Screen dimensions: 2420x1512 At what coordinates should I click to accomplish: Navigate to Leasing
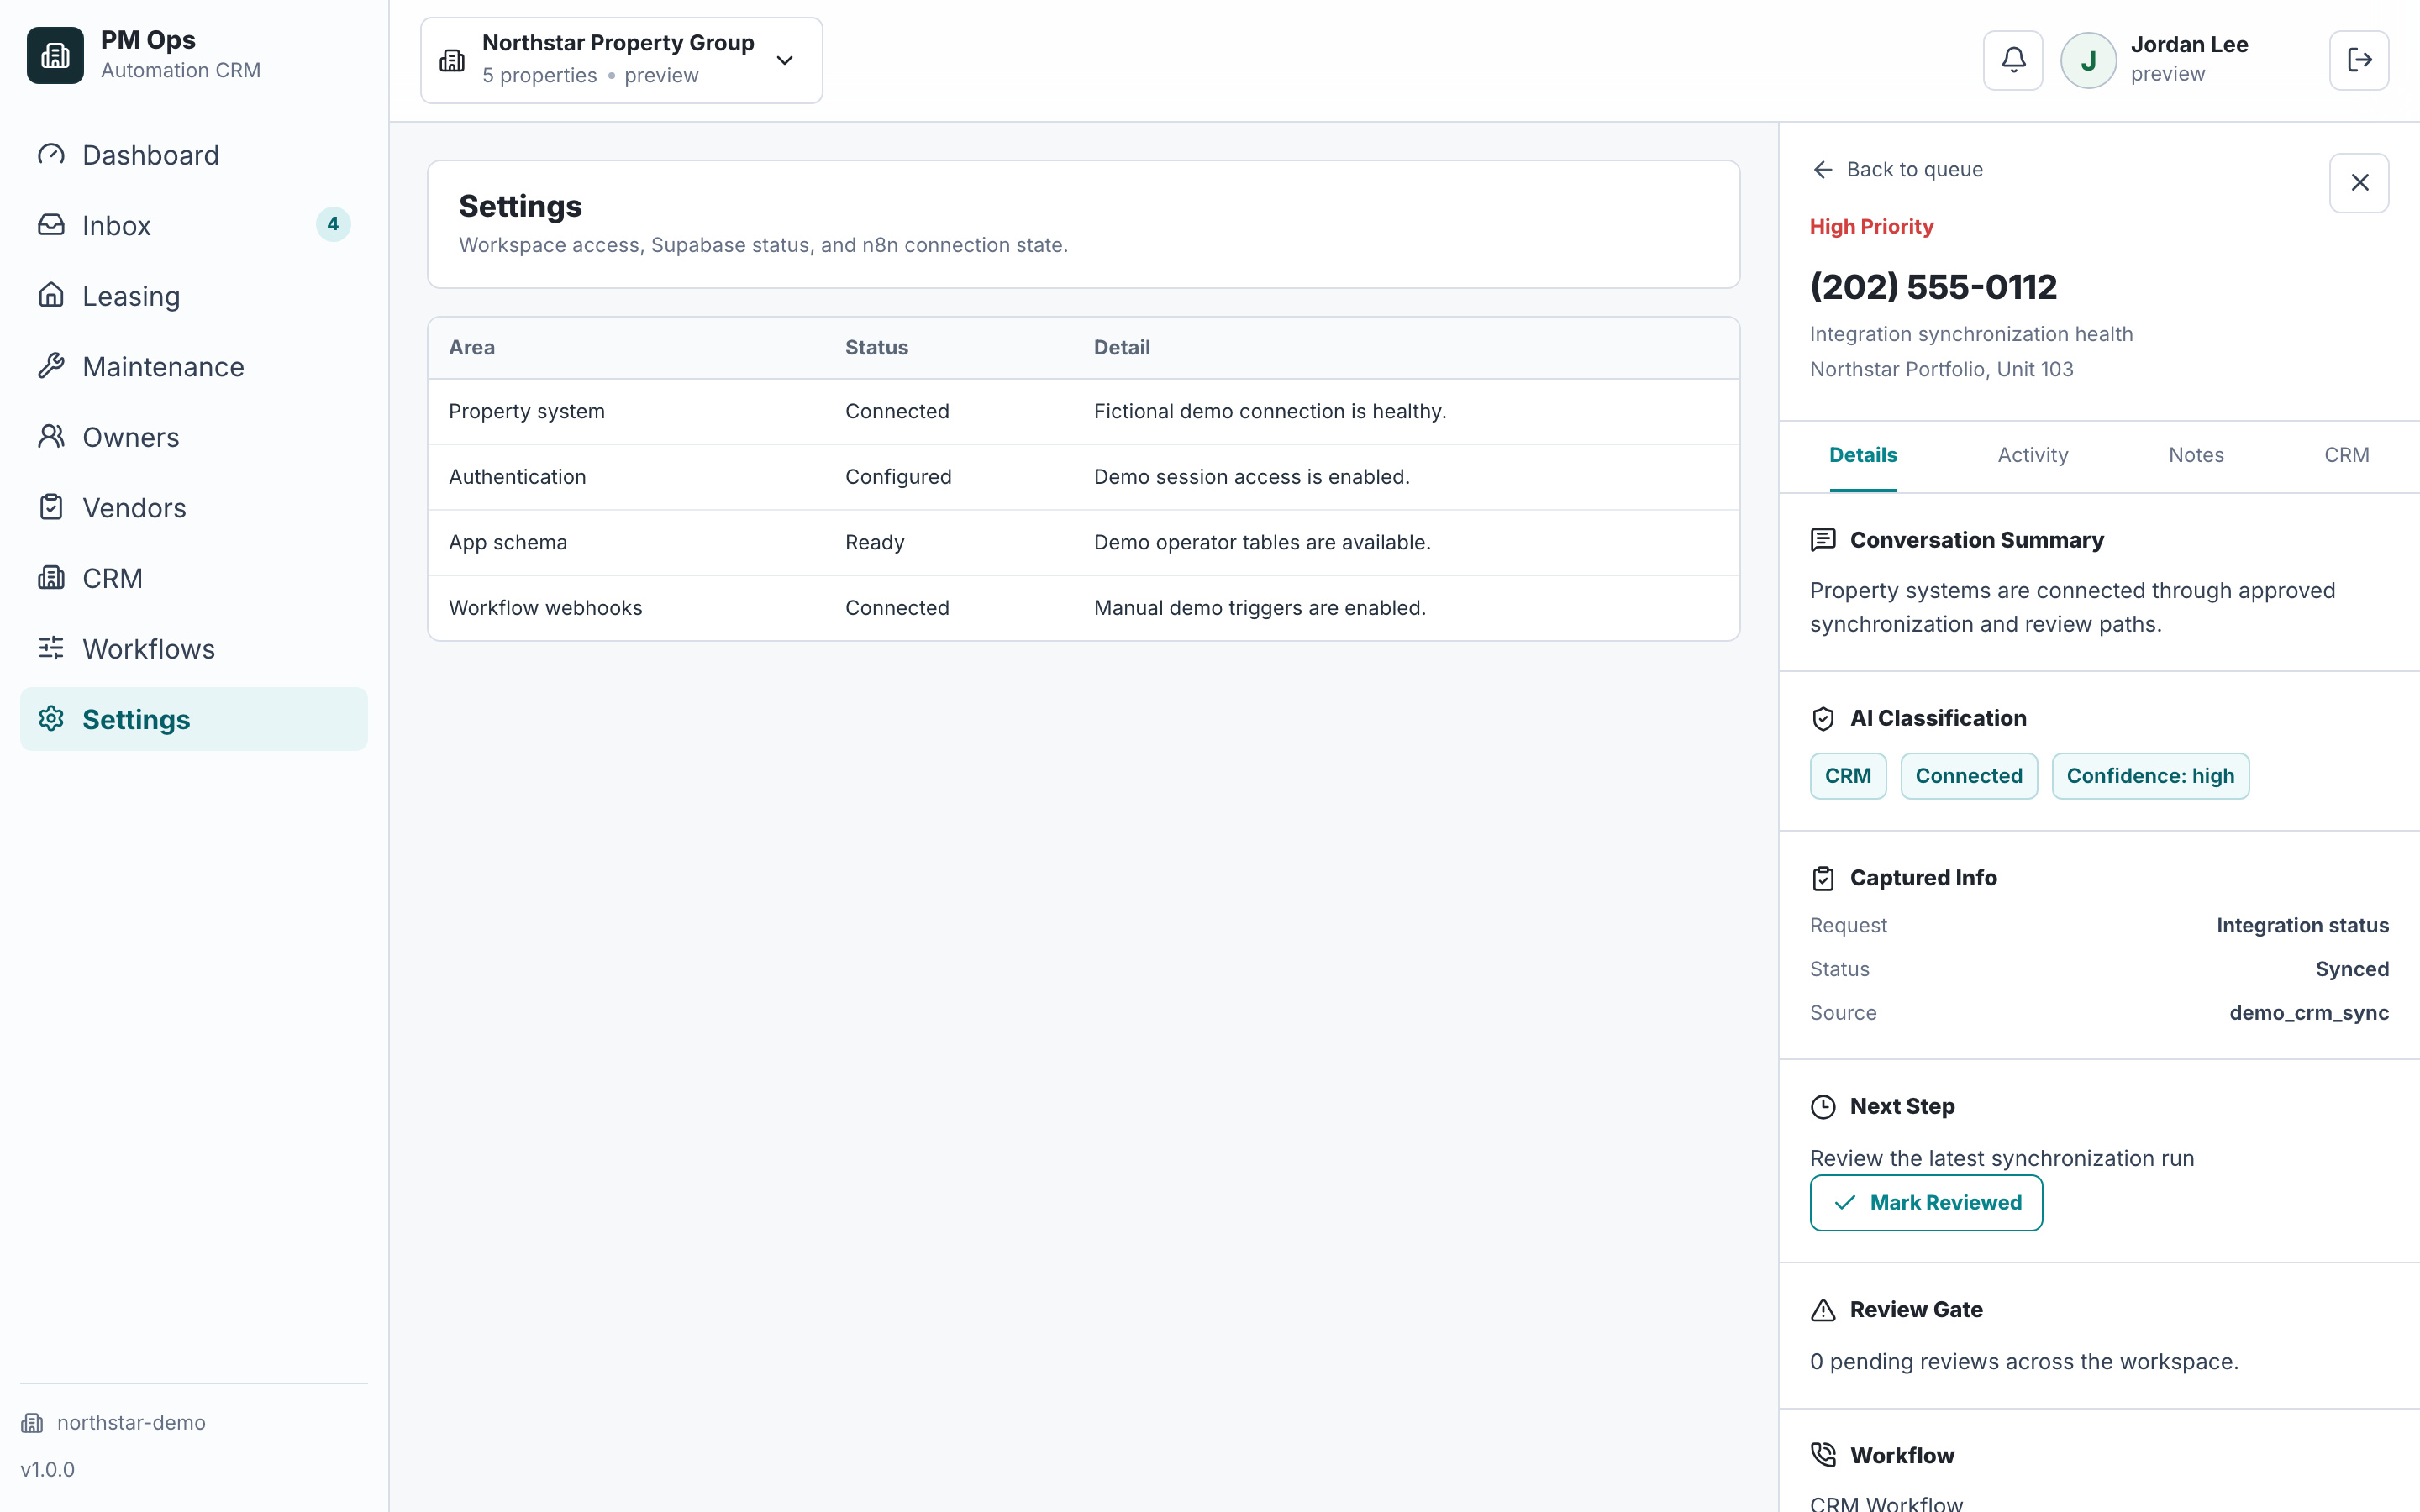pyautogui.click(x=194, y=296)
